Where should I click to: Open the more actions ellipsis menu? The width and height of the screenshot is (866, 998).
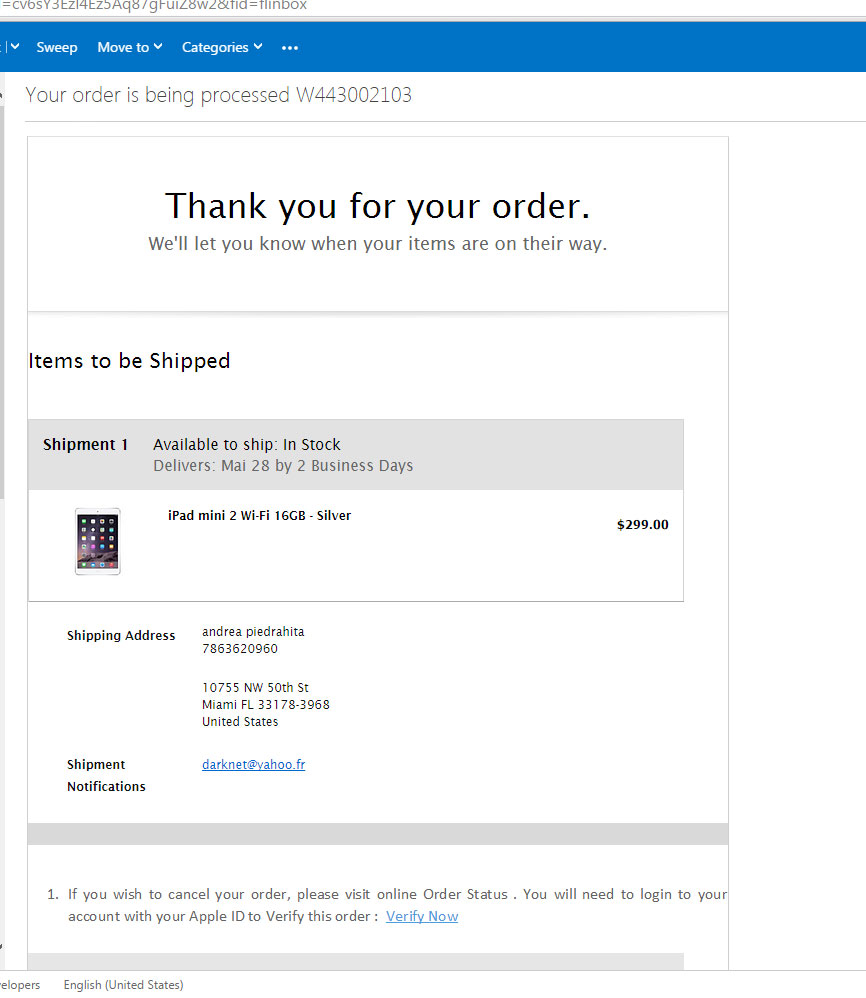[290, 48]
